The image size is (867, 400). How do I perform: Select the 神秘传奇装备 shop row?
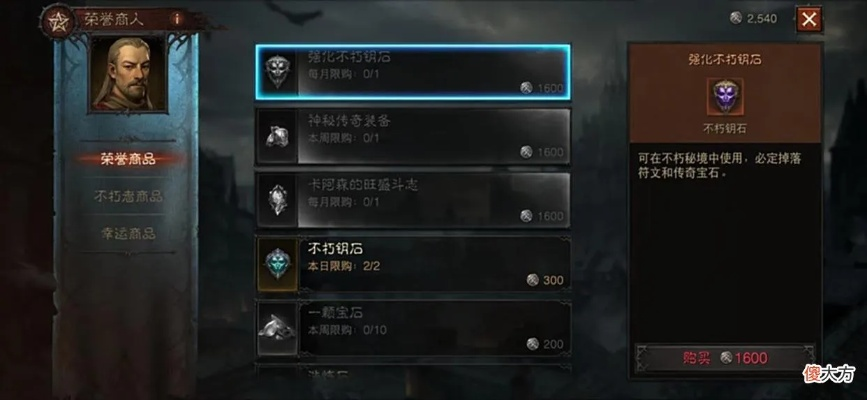coord(413,136)
